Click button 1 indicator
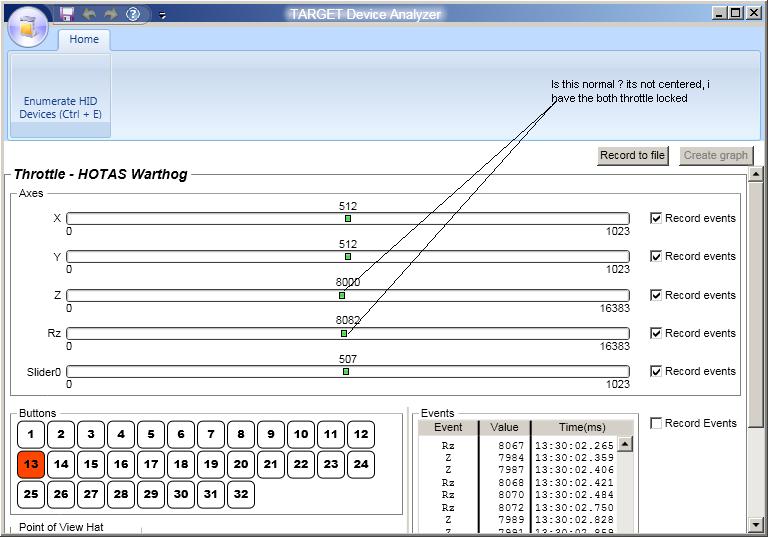This screenshot has width=768, height=537. [x=31, y=435]
